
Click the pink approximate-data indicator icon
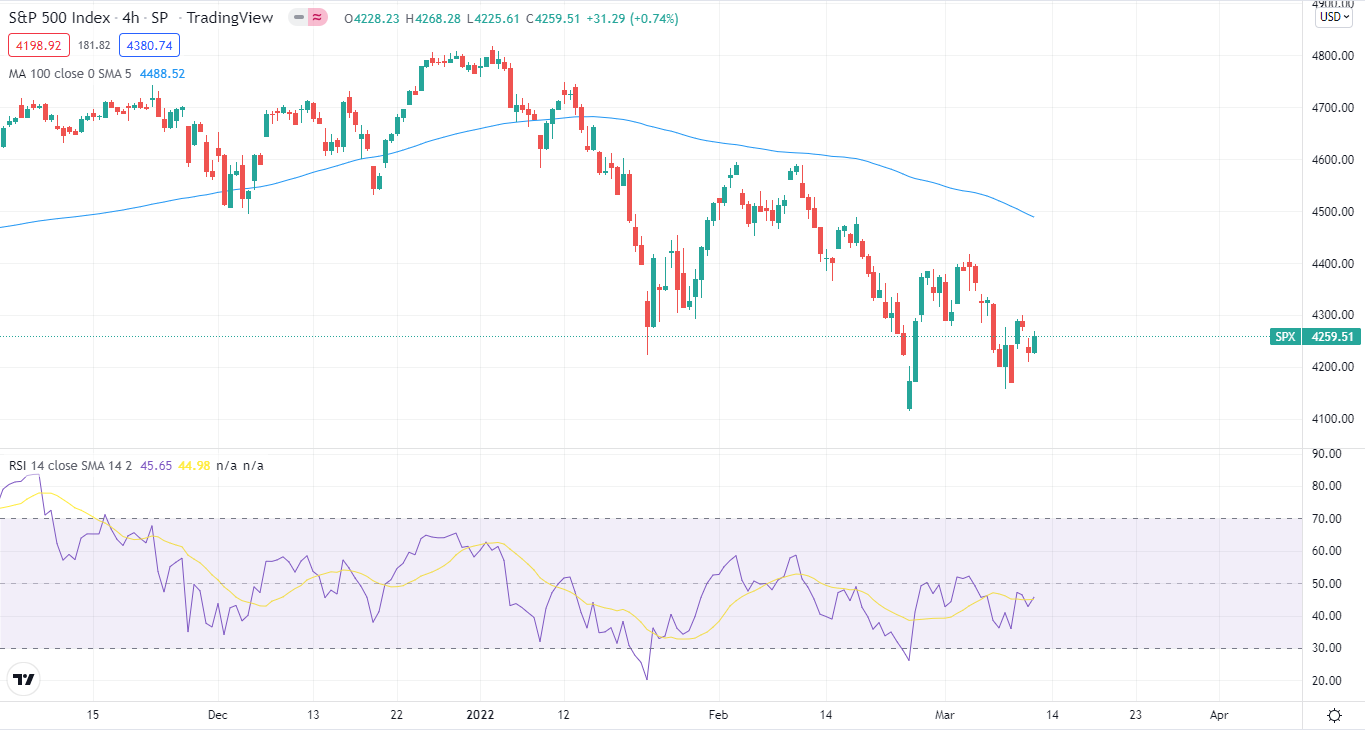click(318, 18)
